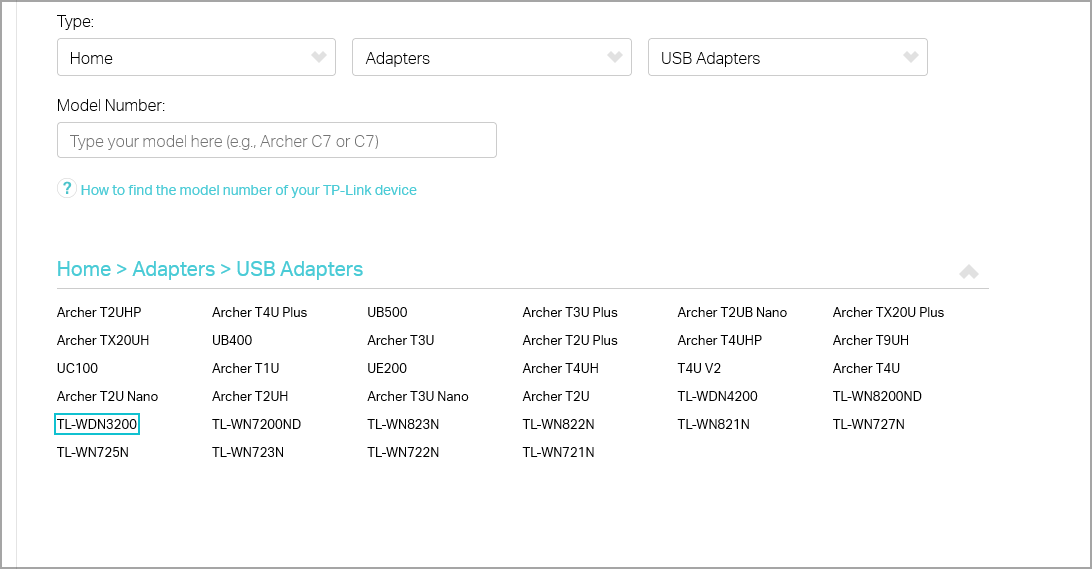The image size is (1092, 569).
Task: Choose the UC100 model
Action: tap(77, 368)
